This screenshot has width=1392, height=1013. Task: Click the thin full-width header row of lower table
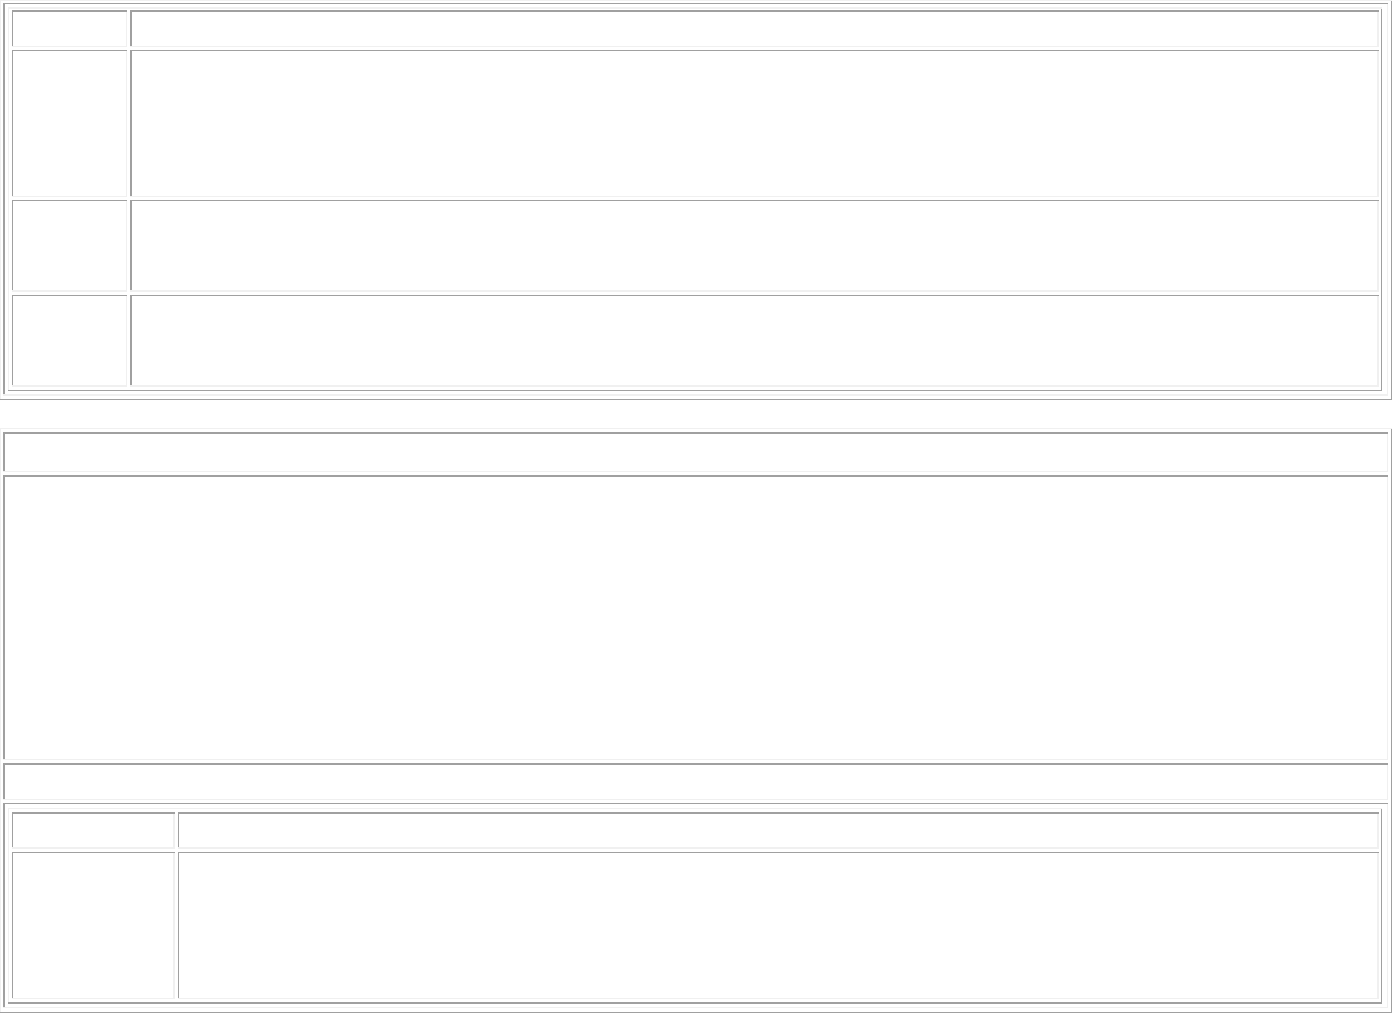(696, 452)
